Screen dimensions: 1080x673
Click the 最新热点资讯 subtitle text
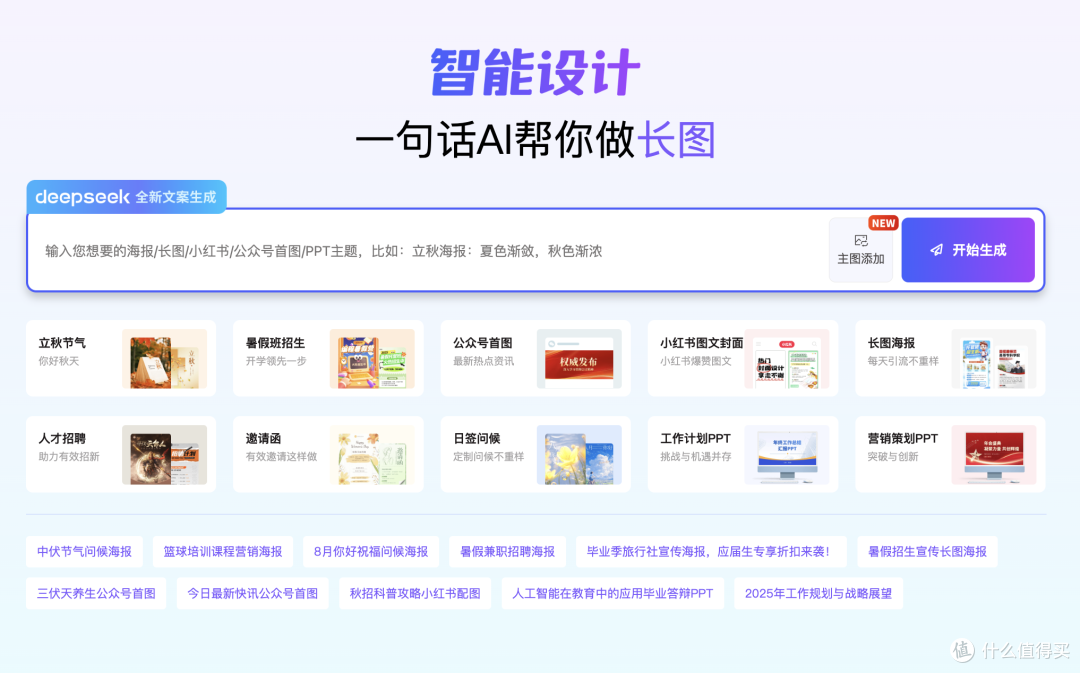(x=484, y=361)
